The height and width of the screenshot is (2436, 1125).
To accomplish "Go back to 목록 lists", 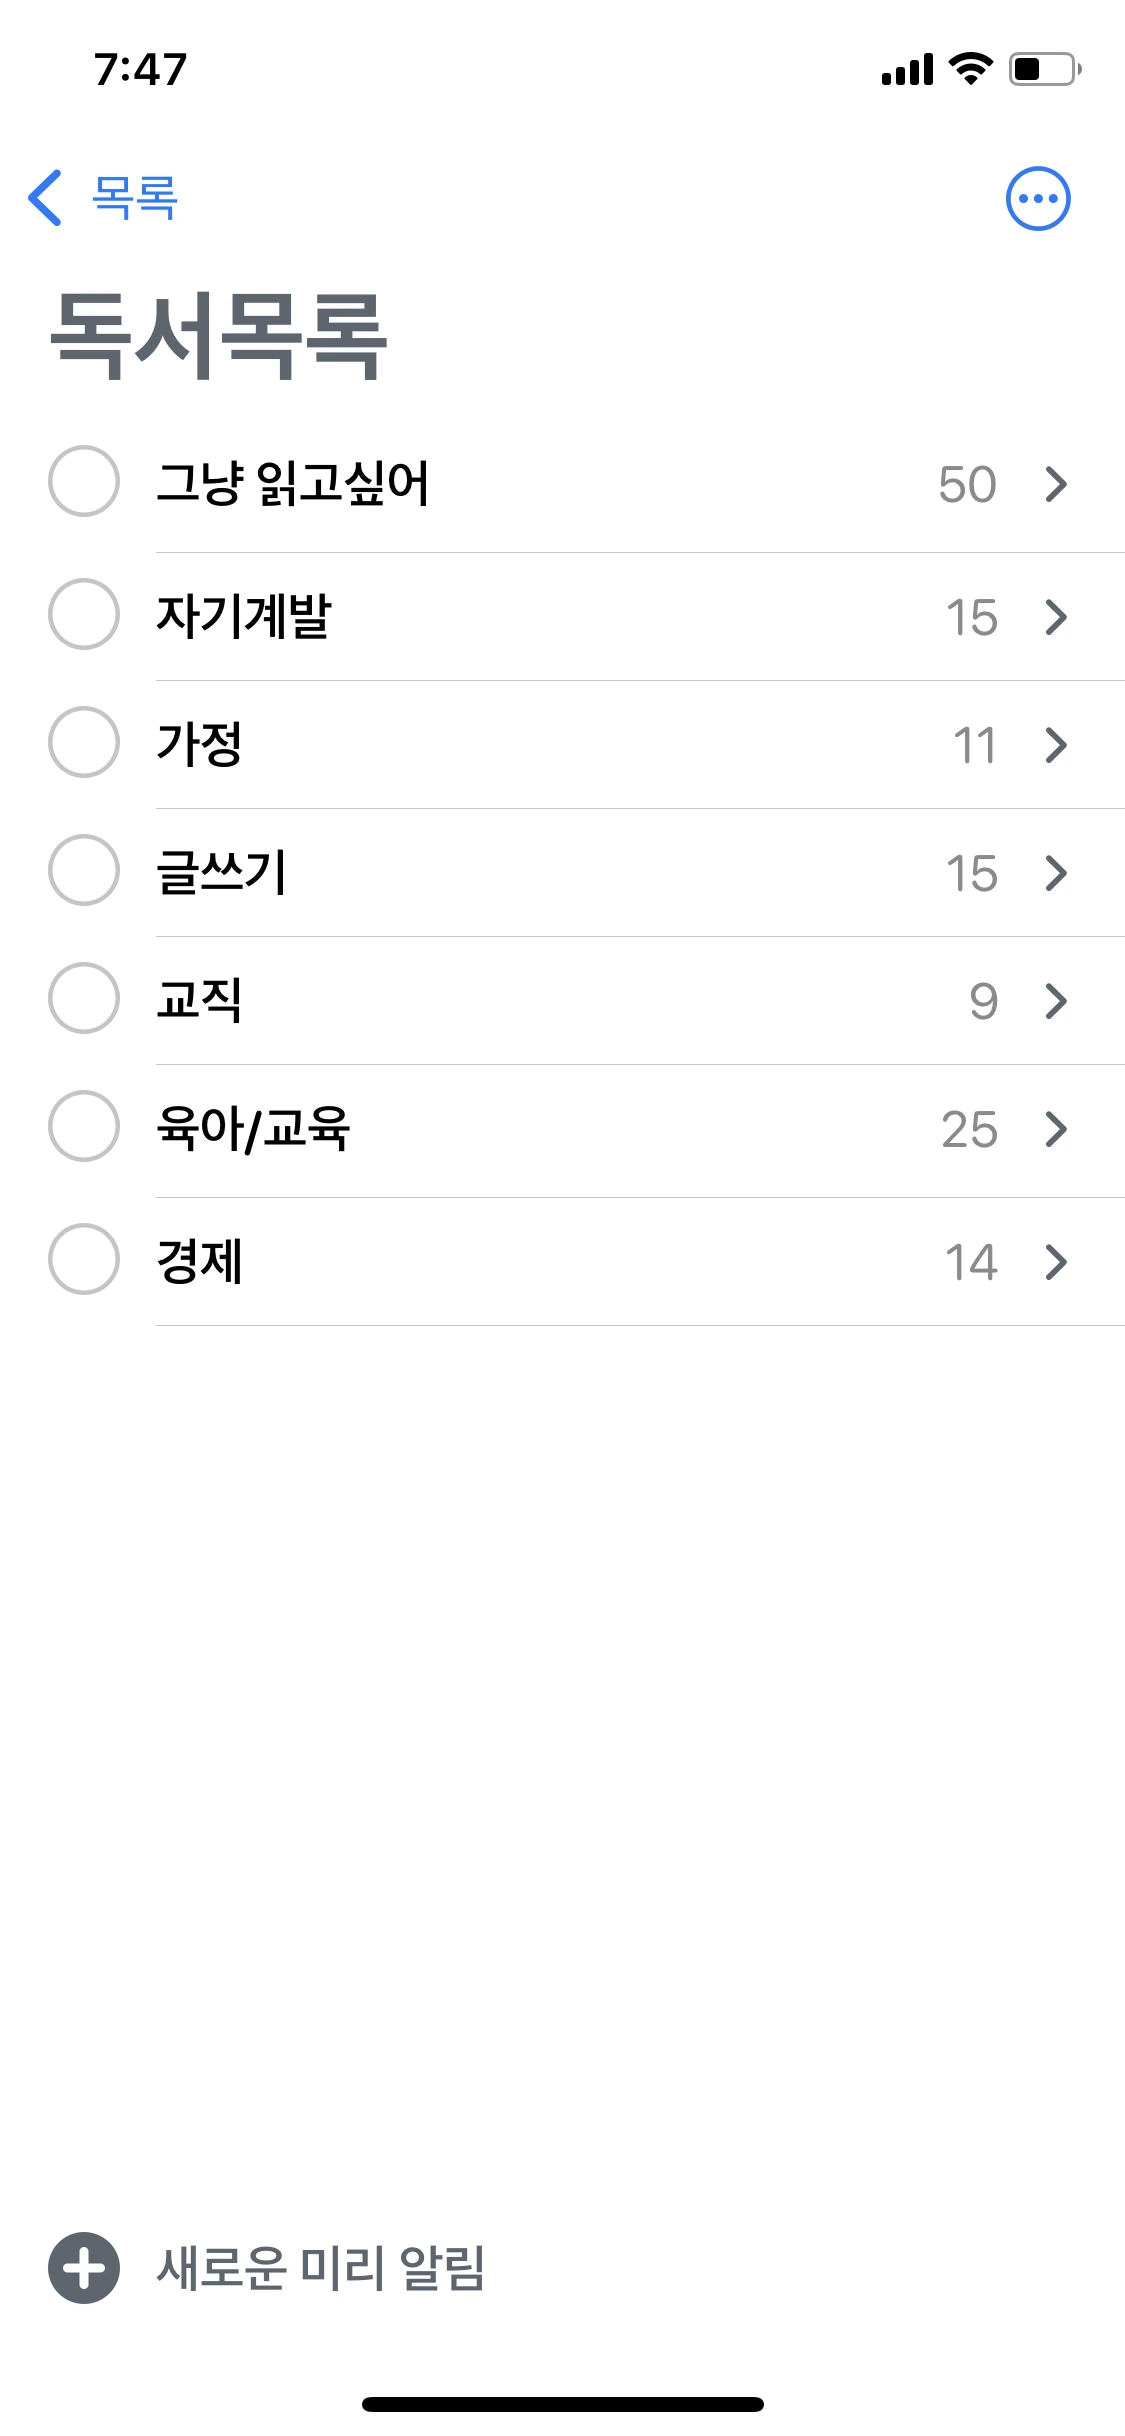I will tap(134, 198).
